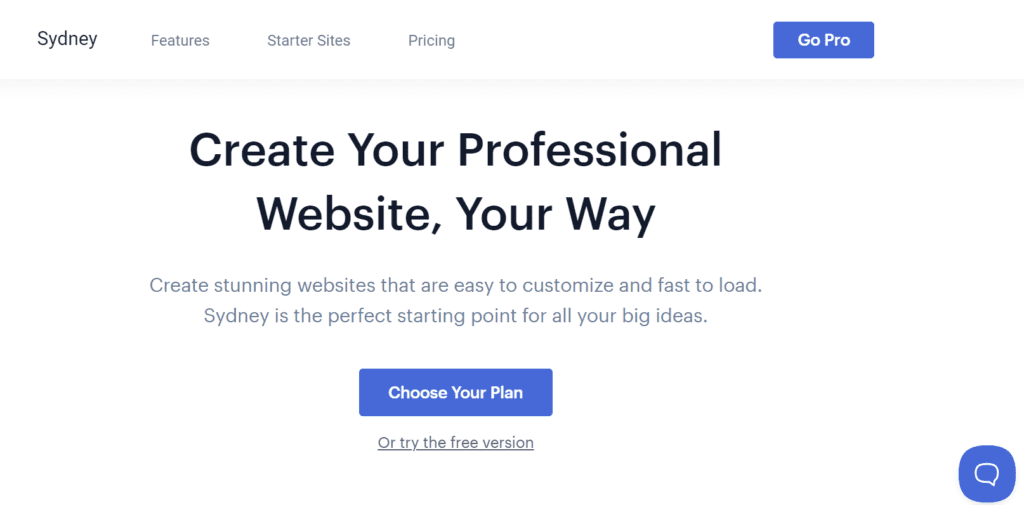Follow the 'Or try the free version' link
Viewport: 1024px width, 505px height.
456,442
